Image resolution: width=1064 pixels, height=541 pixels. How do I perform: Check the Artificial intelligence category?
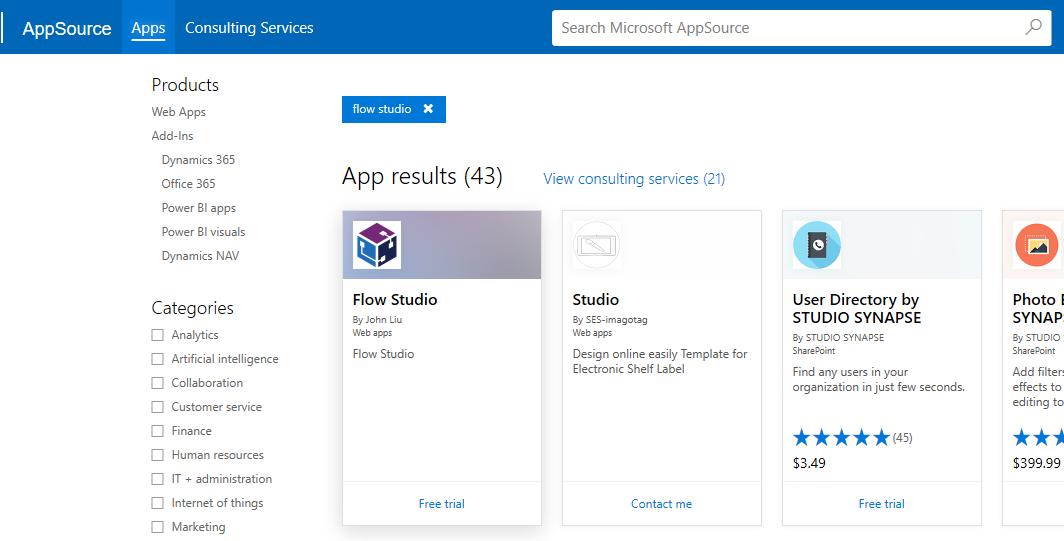[x=157, y=358]
